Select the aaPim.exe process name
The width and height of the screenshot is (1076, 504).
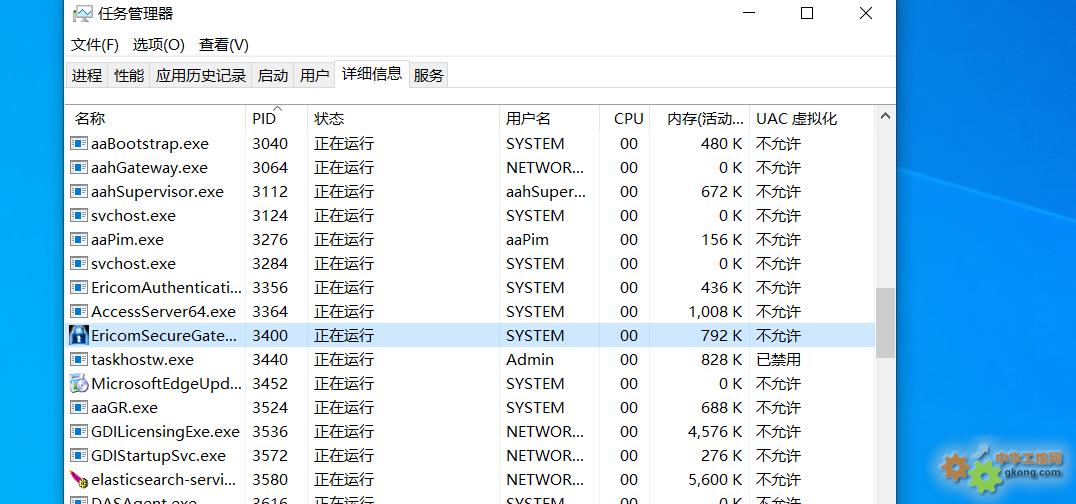[x=128, y=240]
